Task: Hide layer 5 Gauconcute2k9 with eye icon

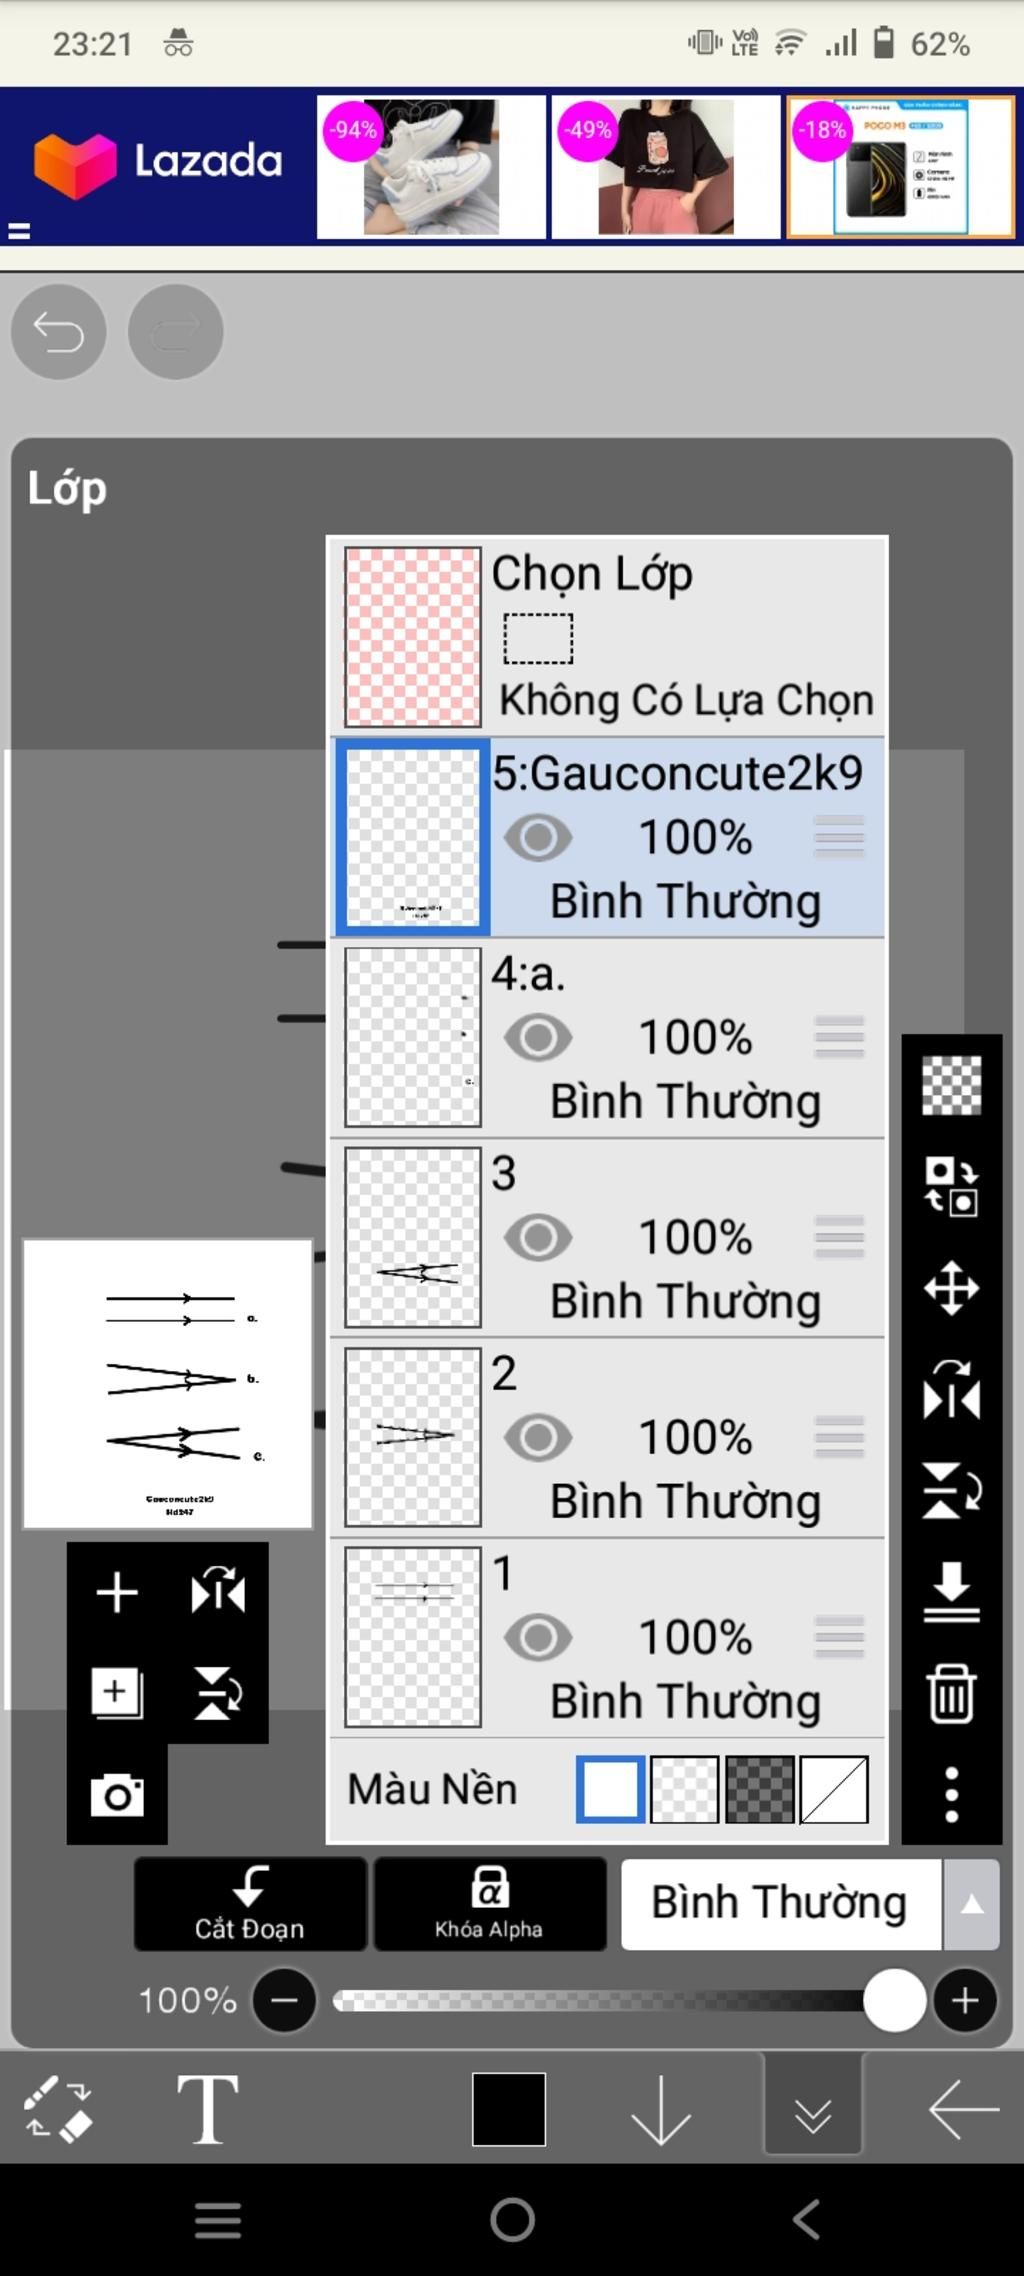Action: pos(538,838)
